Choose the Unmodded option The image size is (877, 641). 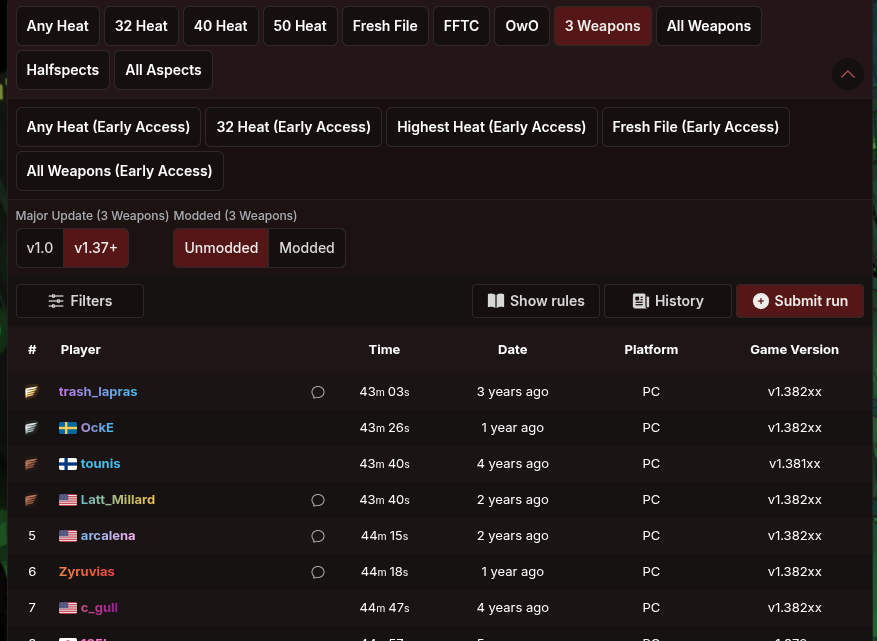point(221,248)
